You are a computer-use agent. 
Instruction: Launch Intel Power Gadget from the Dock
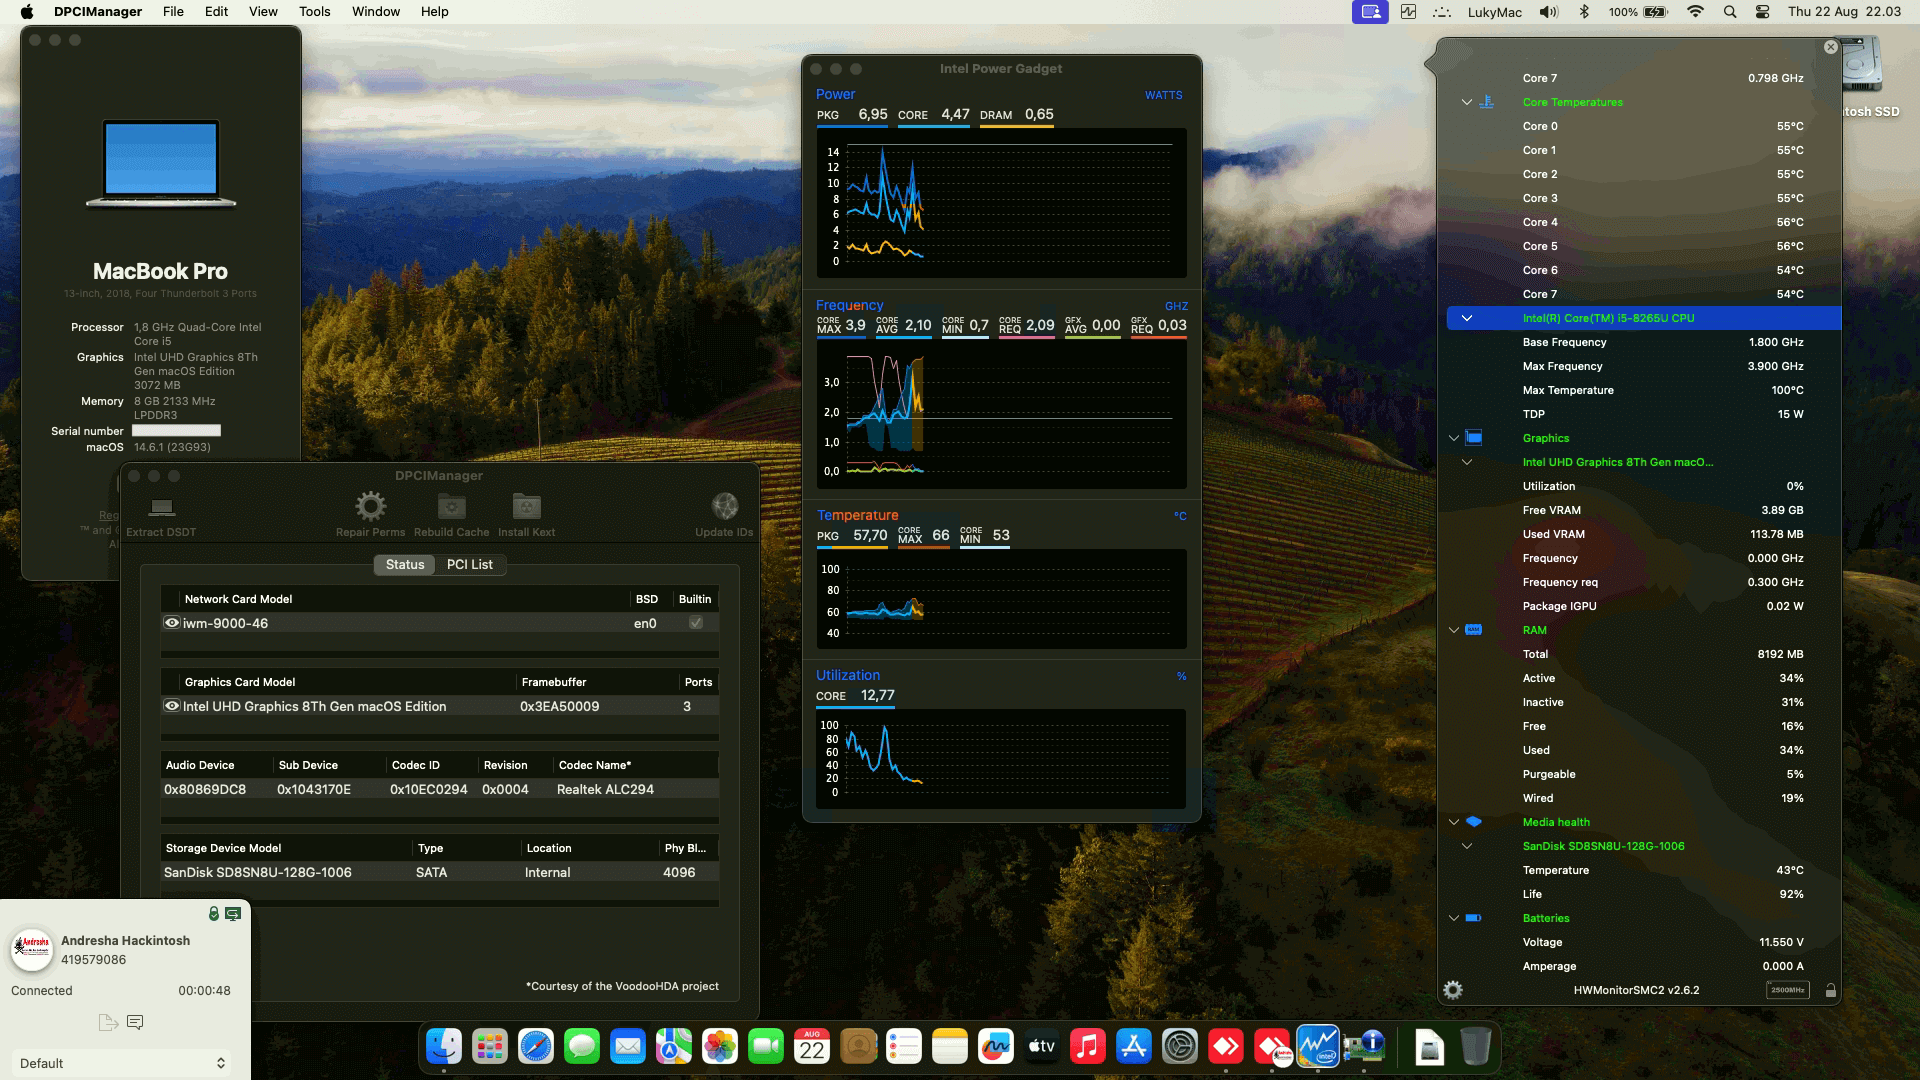point(1319,1046)
